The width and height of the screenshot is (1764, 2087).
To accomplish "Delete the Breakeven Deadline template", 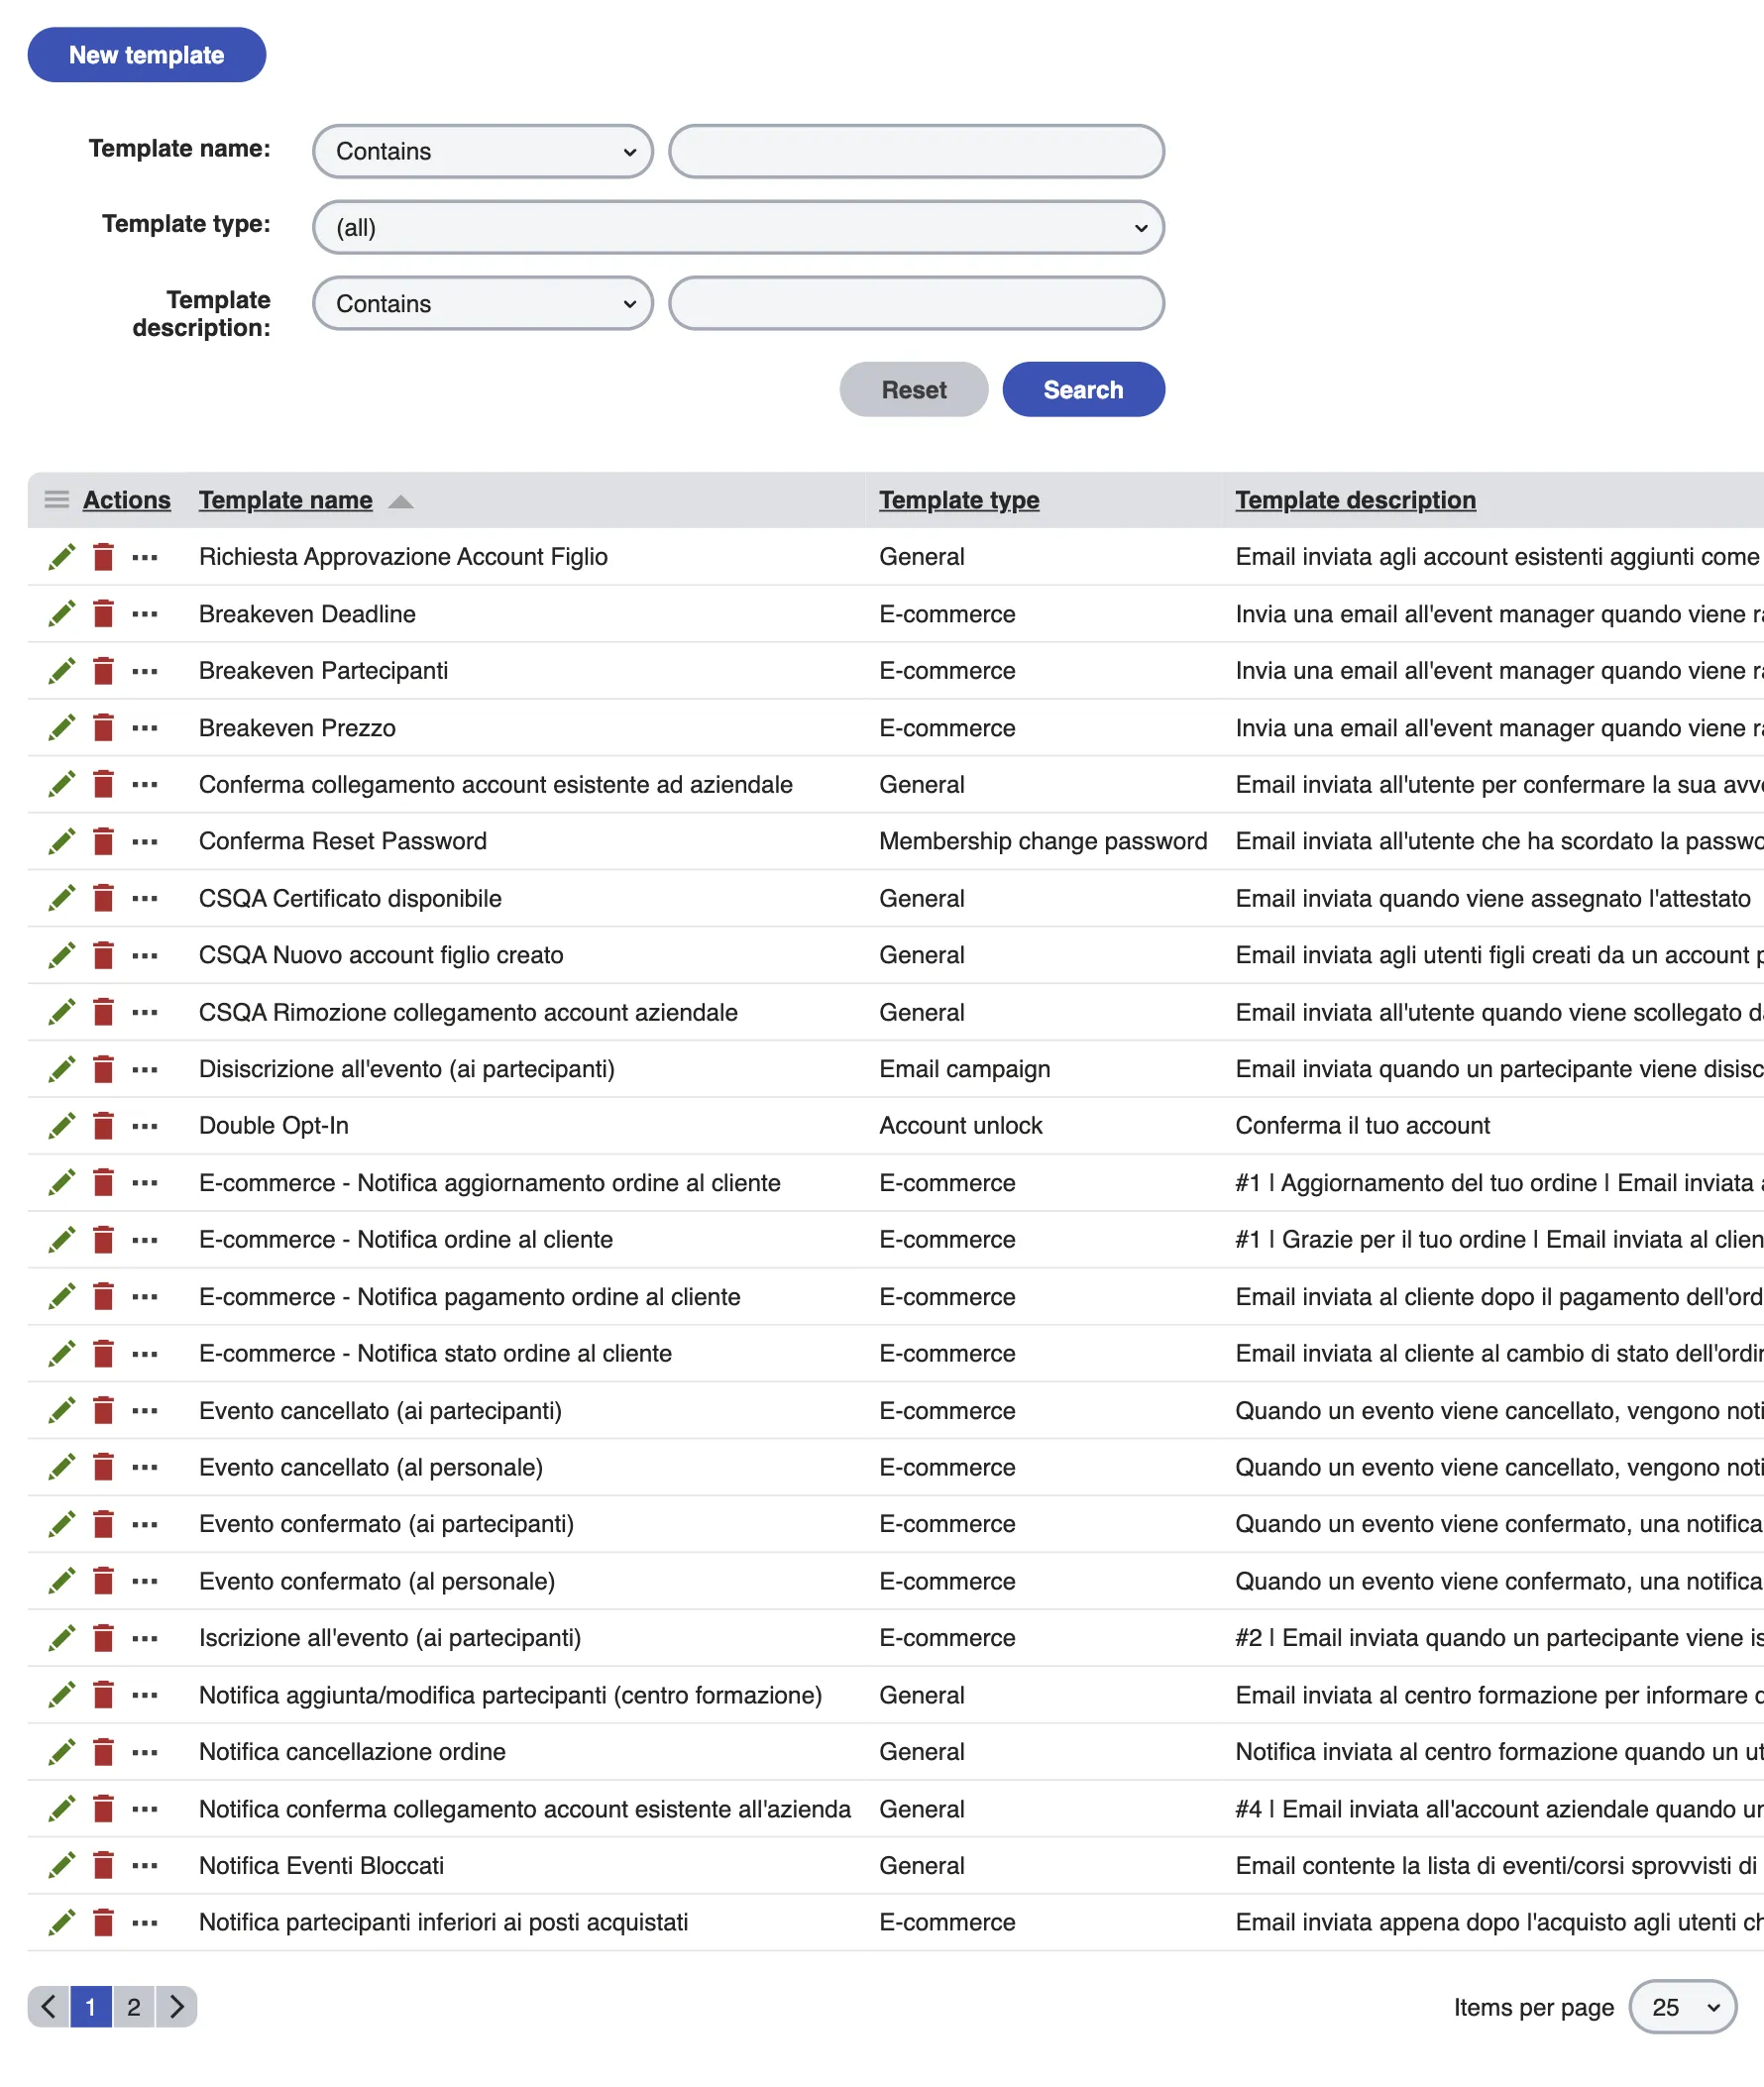I will 104,614.
